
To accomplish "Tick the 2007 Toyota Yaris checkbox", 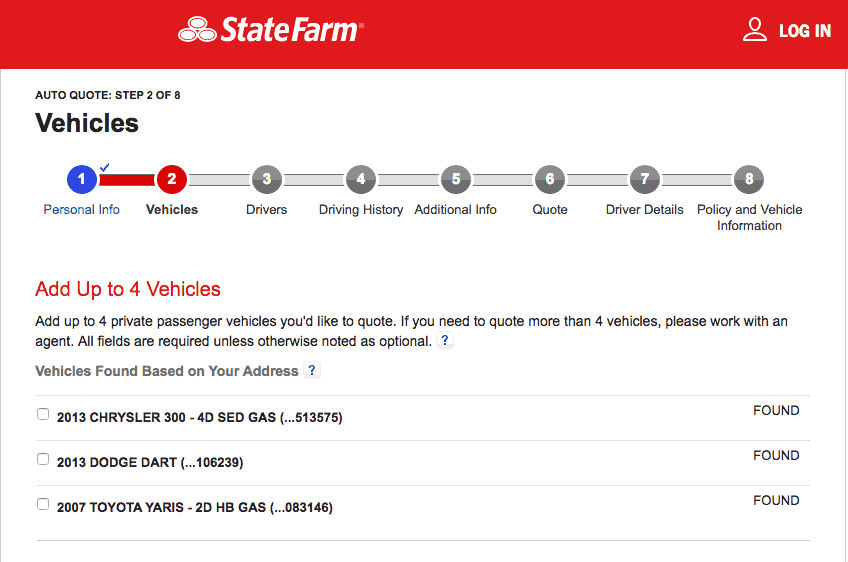I will click(x=43, y=504).
